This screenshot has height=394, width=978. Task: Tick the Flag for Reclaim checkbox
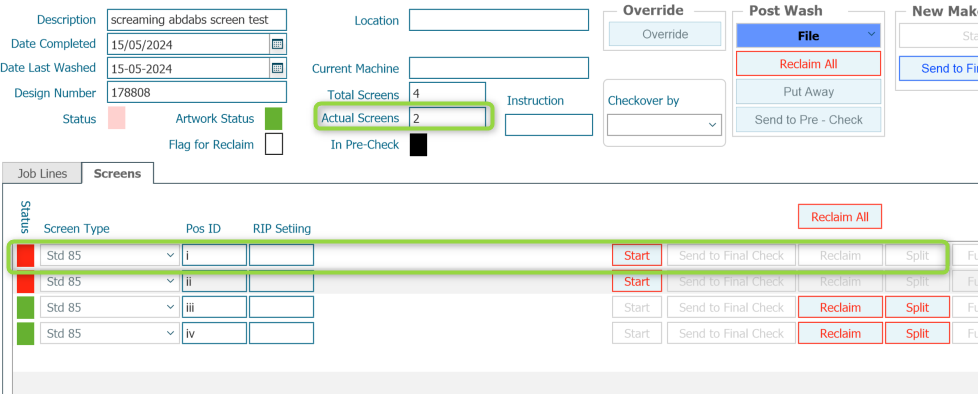pyautogui.click(x=274, y=144)
